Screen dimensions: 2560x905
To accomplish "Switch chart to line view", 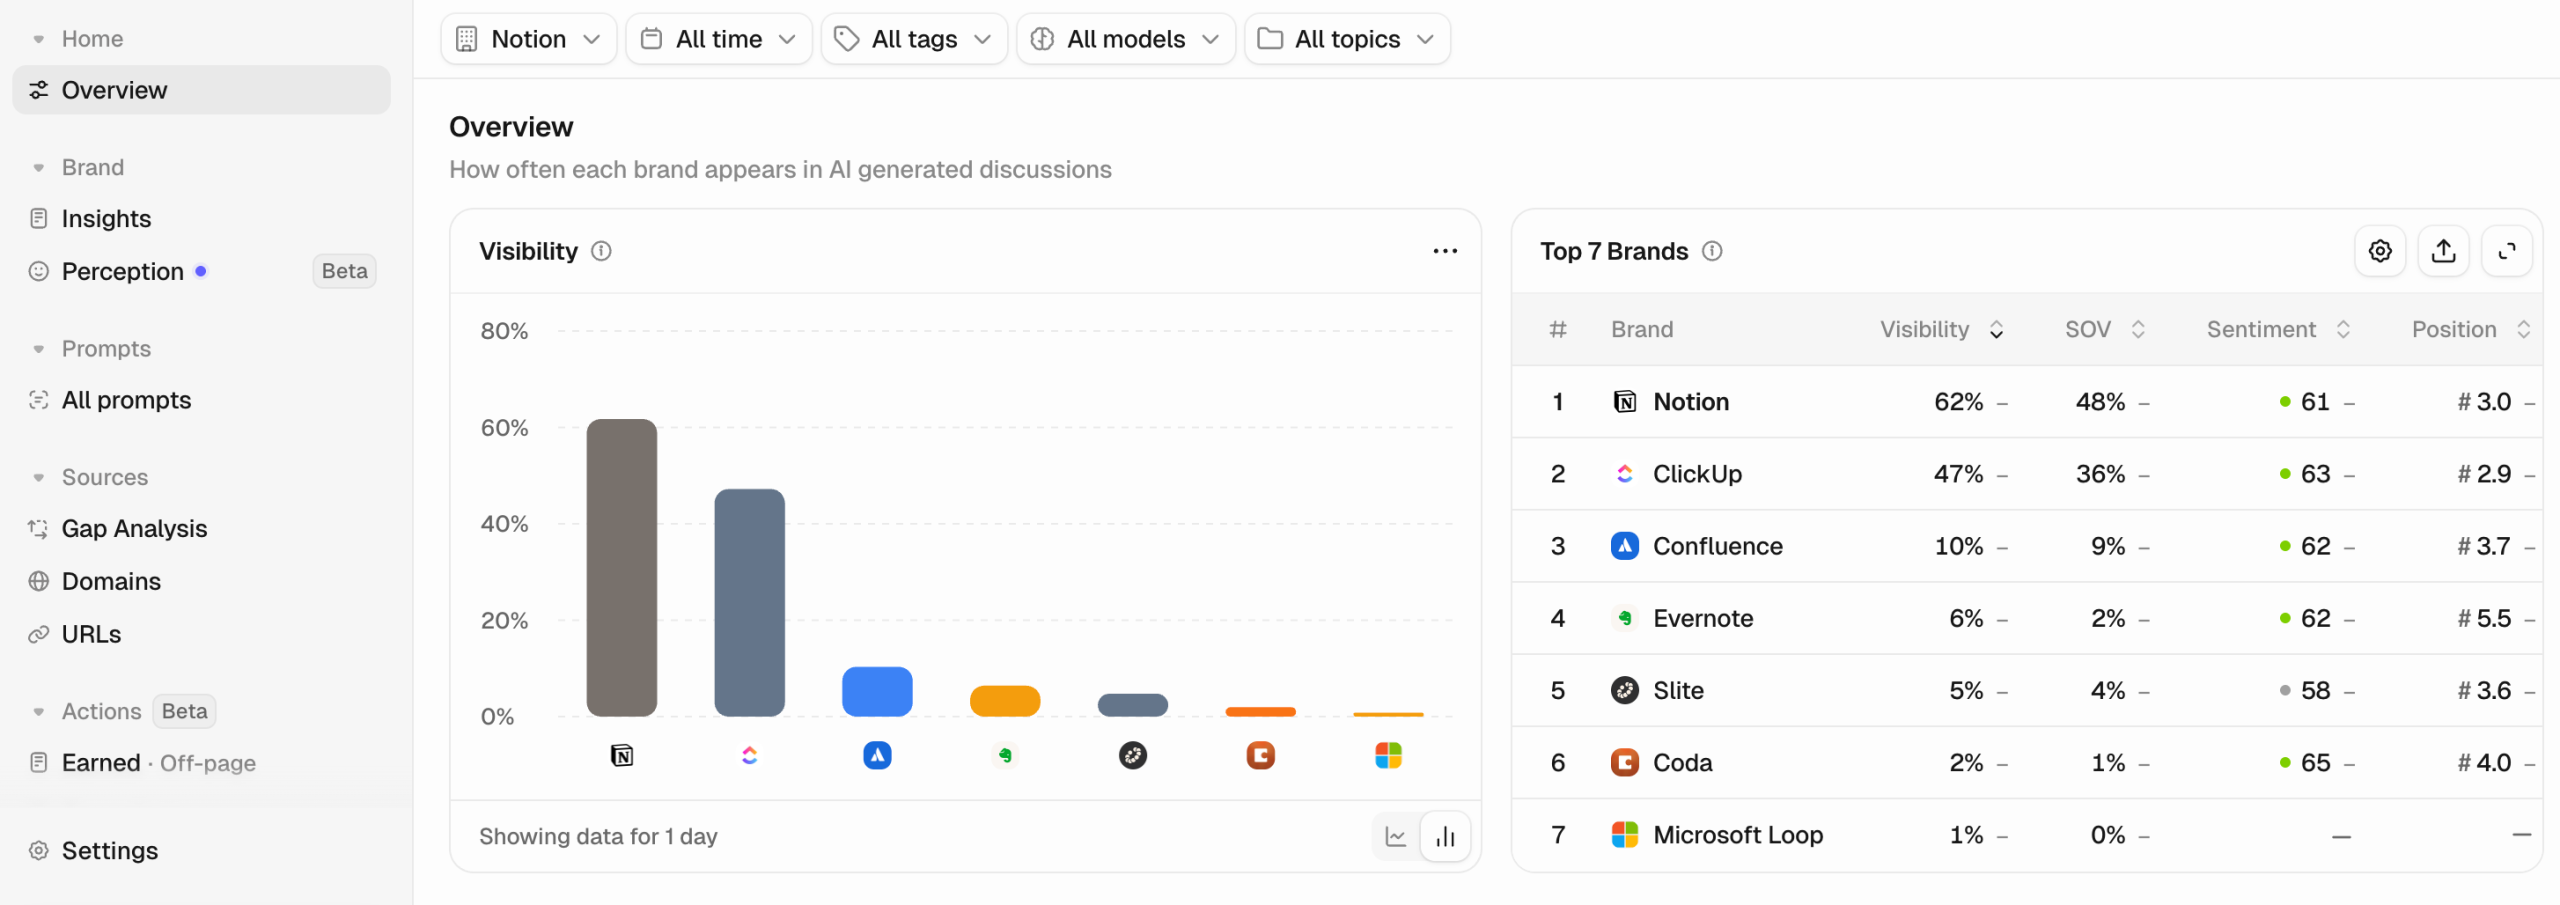I will [1396, 836].
